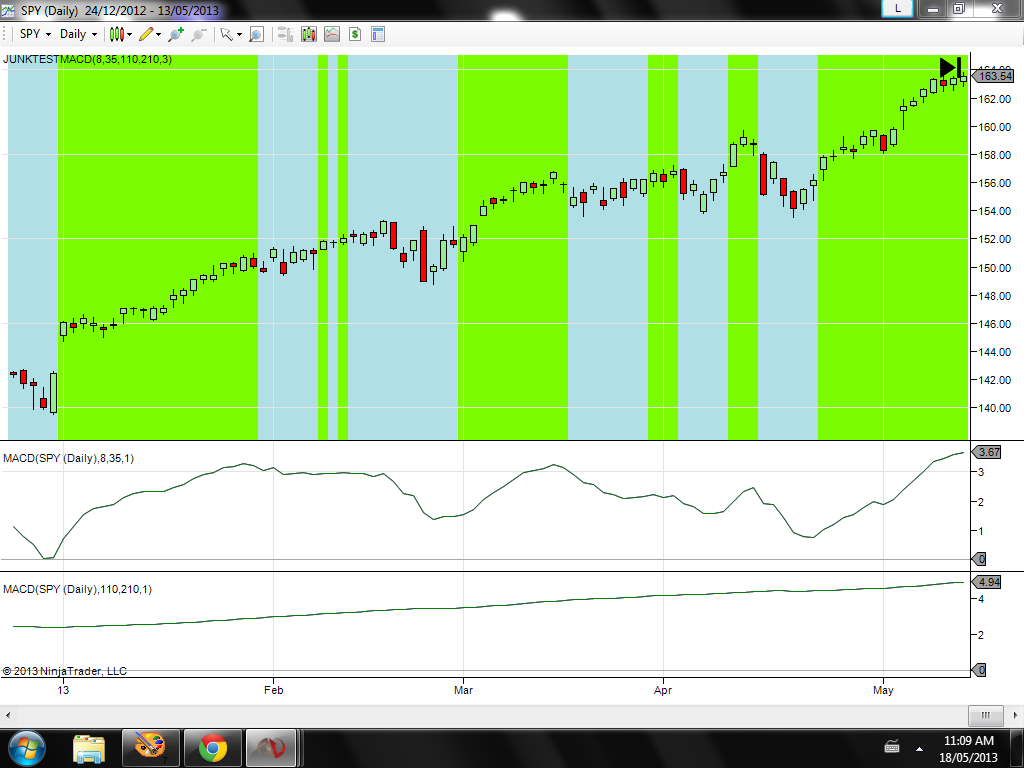The image size is (1024, 768).
Task: Open the strategies dollar sign icon
Action: click(355, 34)
